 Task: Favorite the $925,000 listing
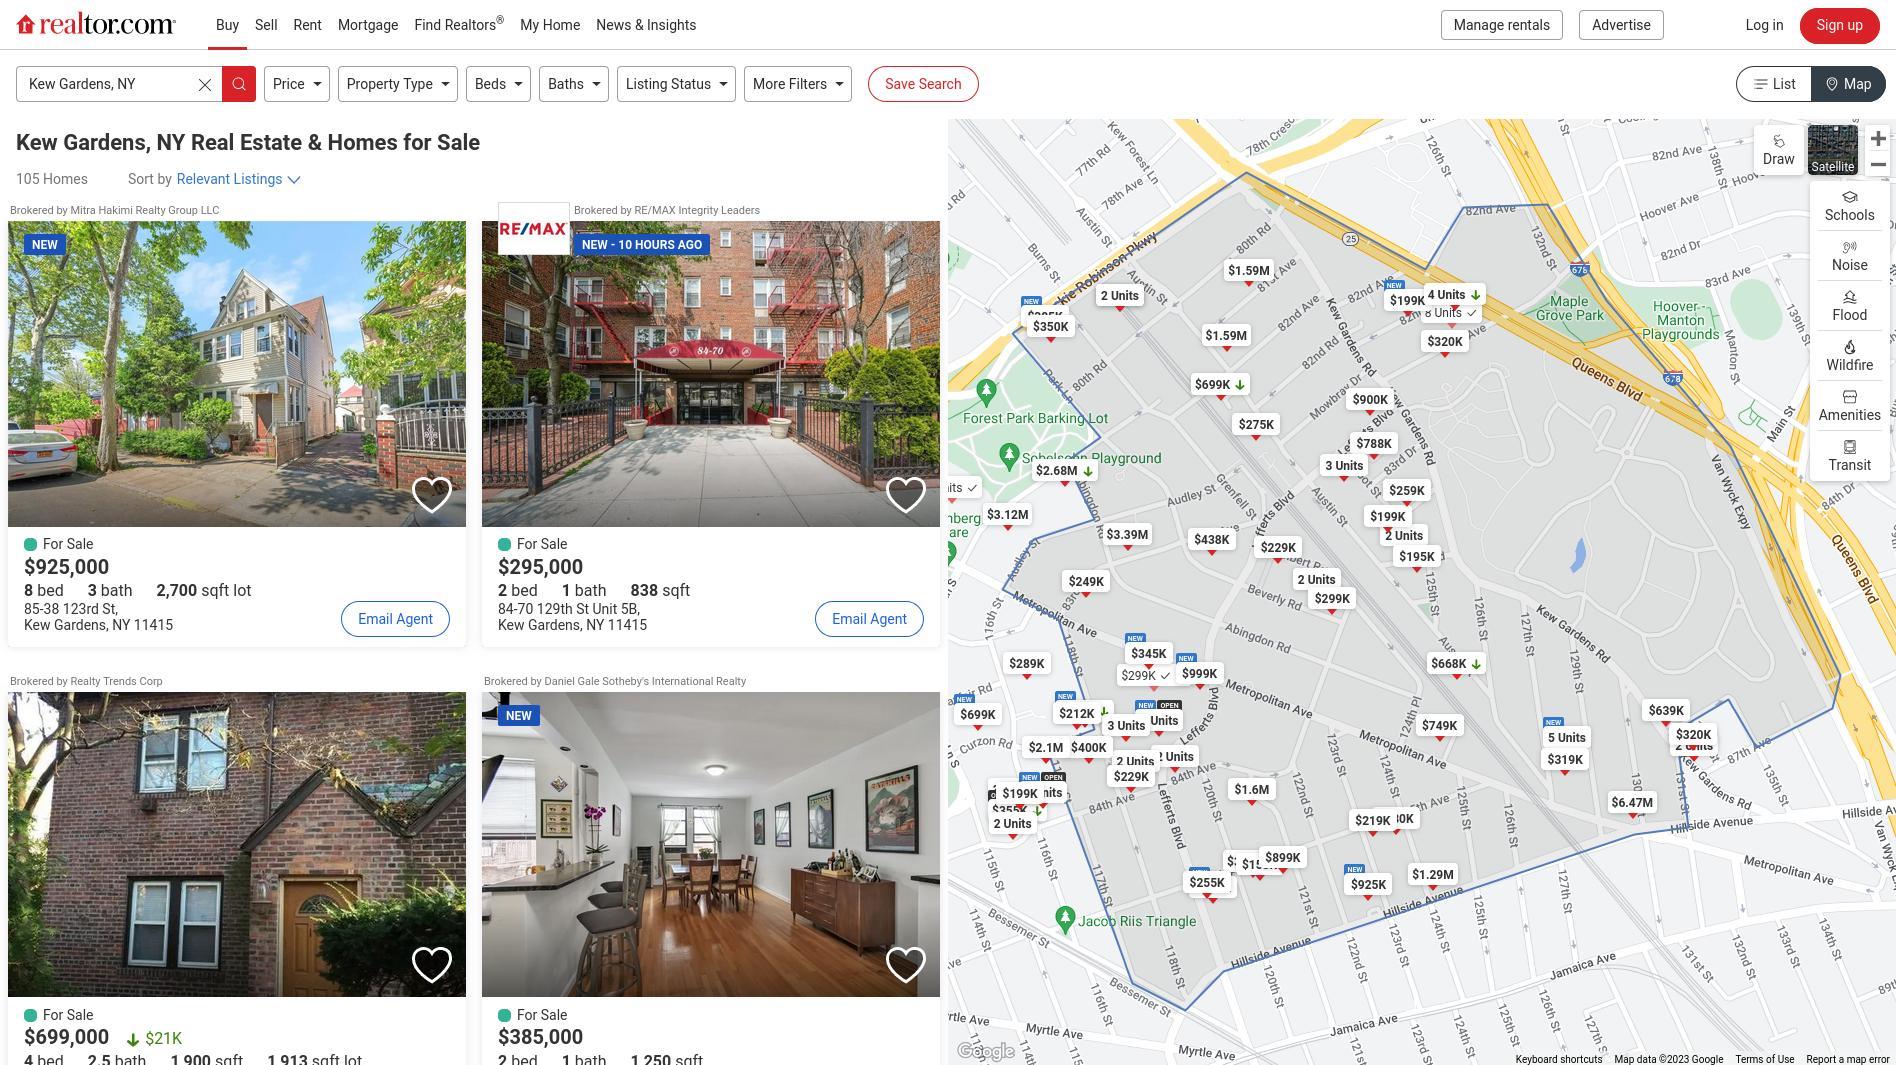pyautogui.click(x=432, y=493)
